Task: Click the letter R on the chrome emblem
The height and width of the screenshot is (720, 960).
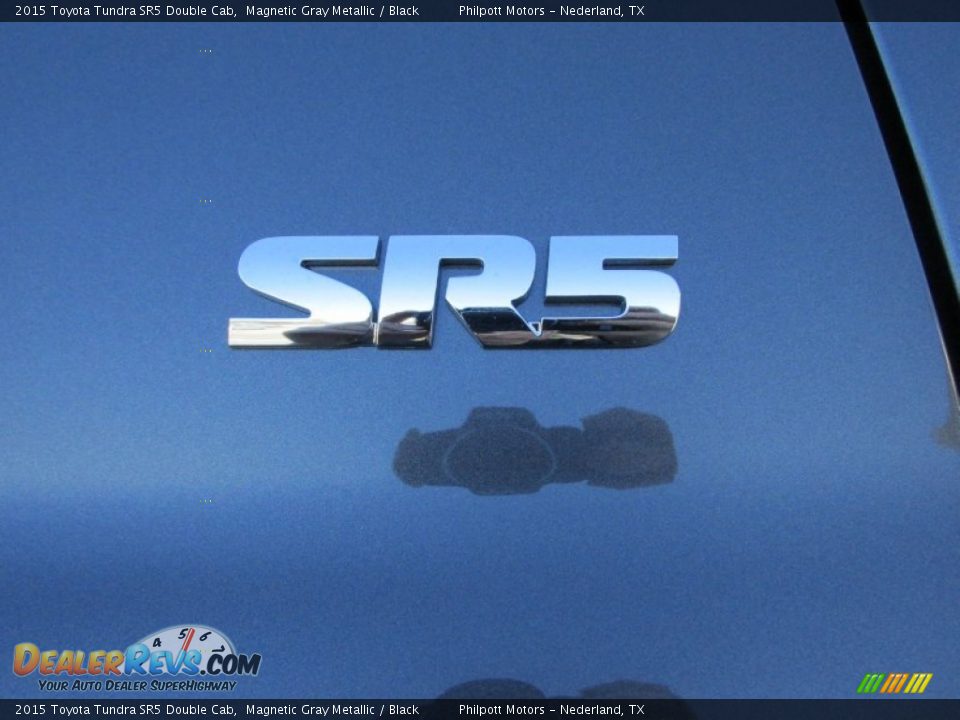Action: pos(450,292)
